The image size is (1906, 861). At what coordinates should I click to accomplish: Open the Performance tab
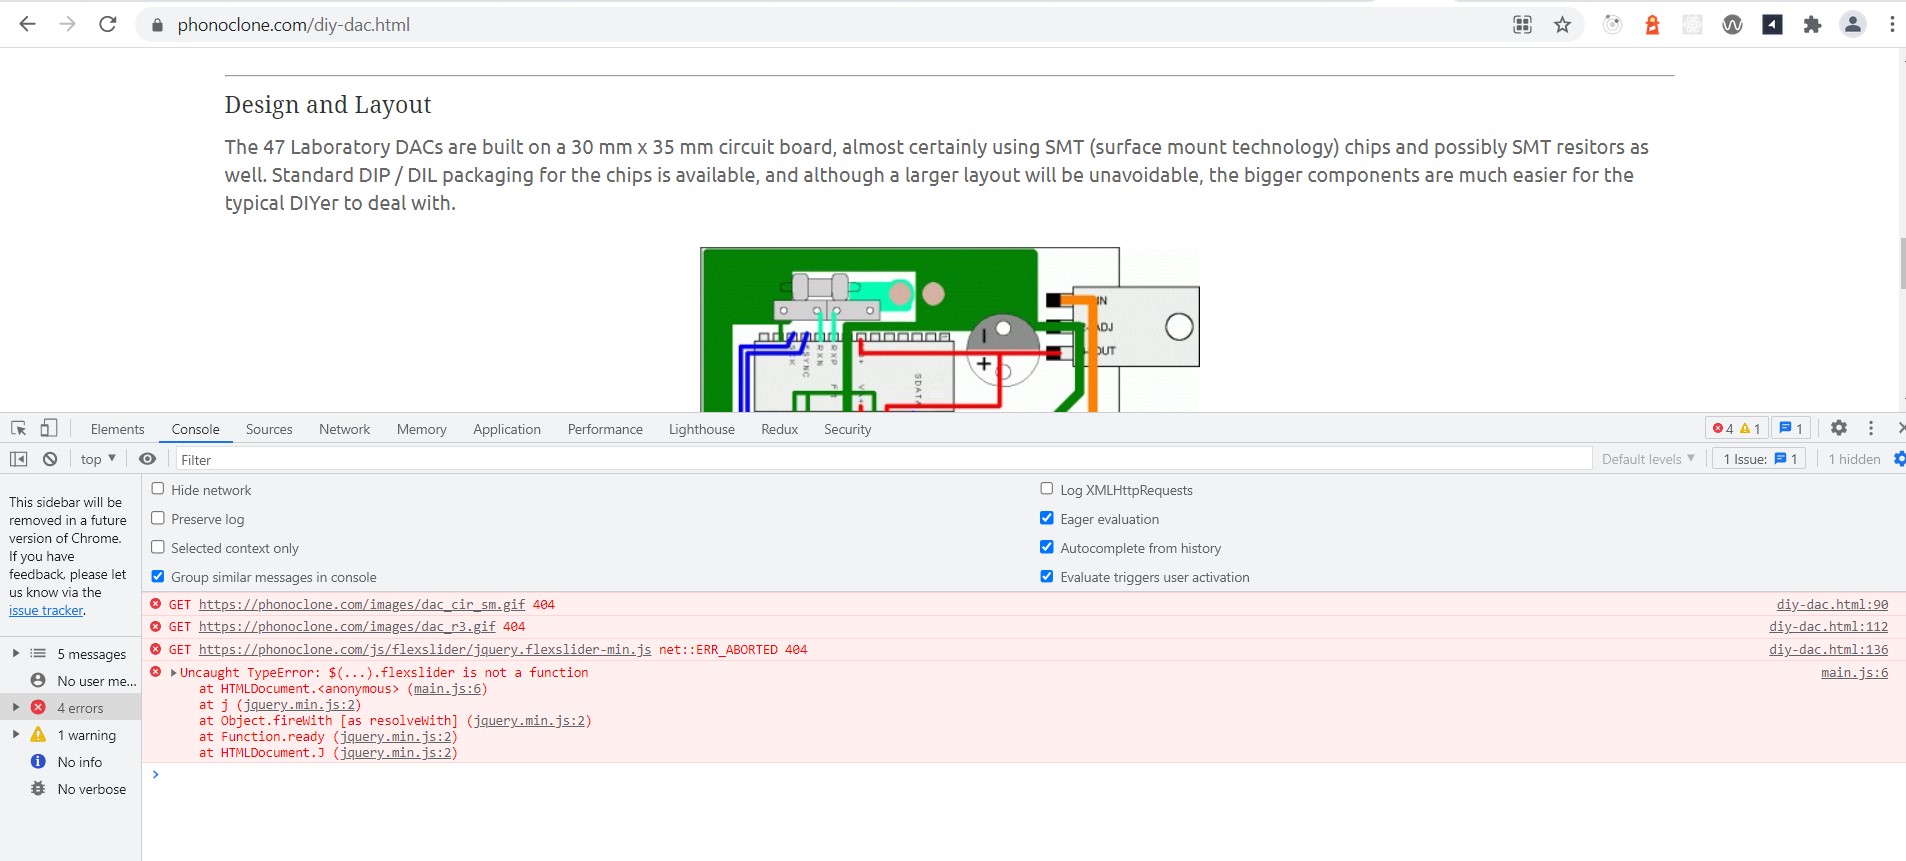pyautogui.click(x=605, y=429)
